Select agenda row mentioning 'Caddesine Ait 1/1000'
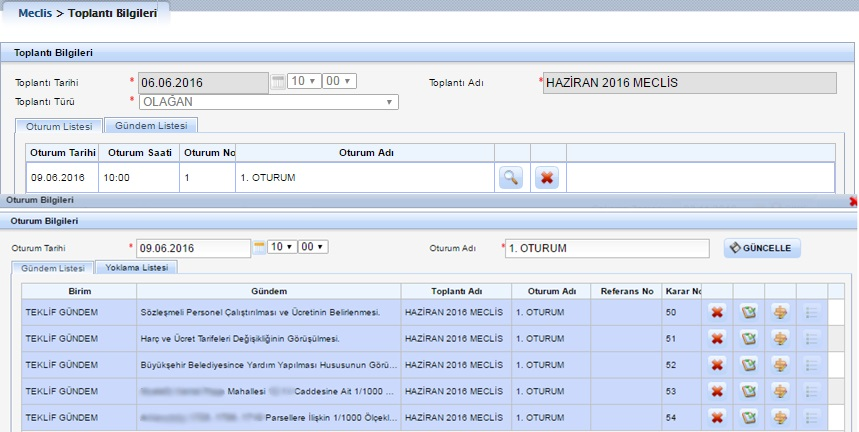 [425, 391]
